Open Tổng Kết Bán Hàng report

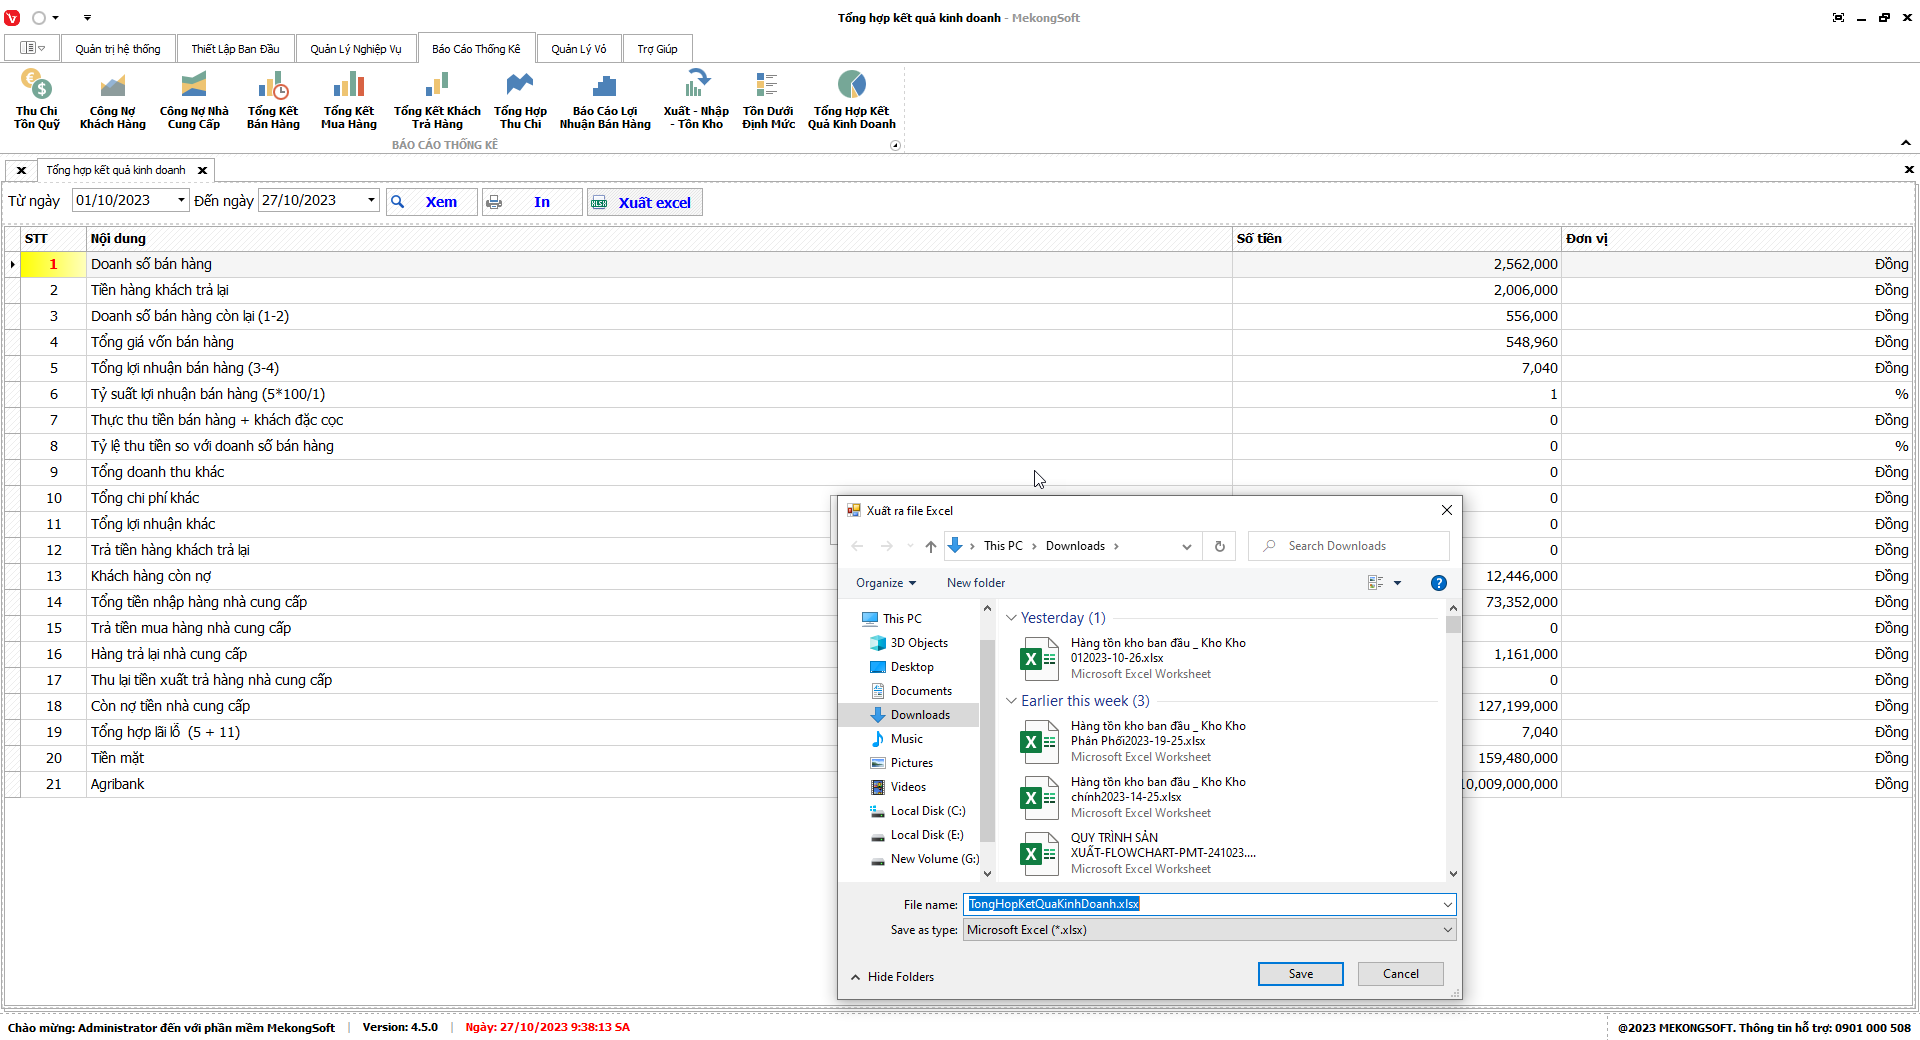tap(273, 100)
